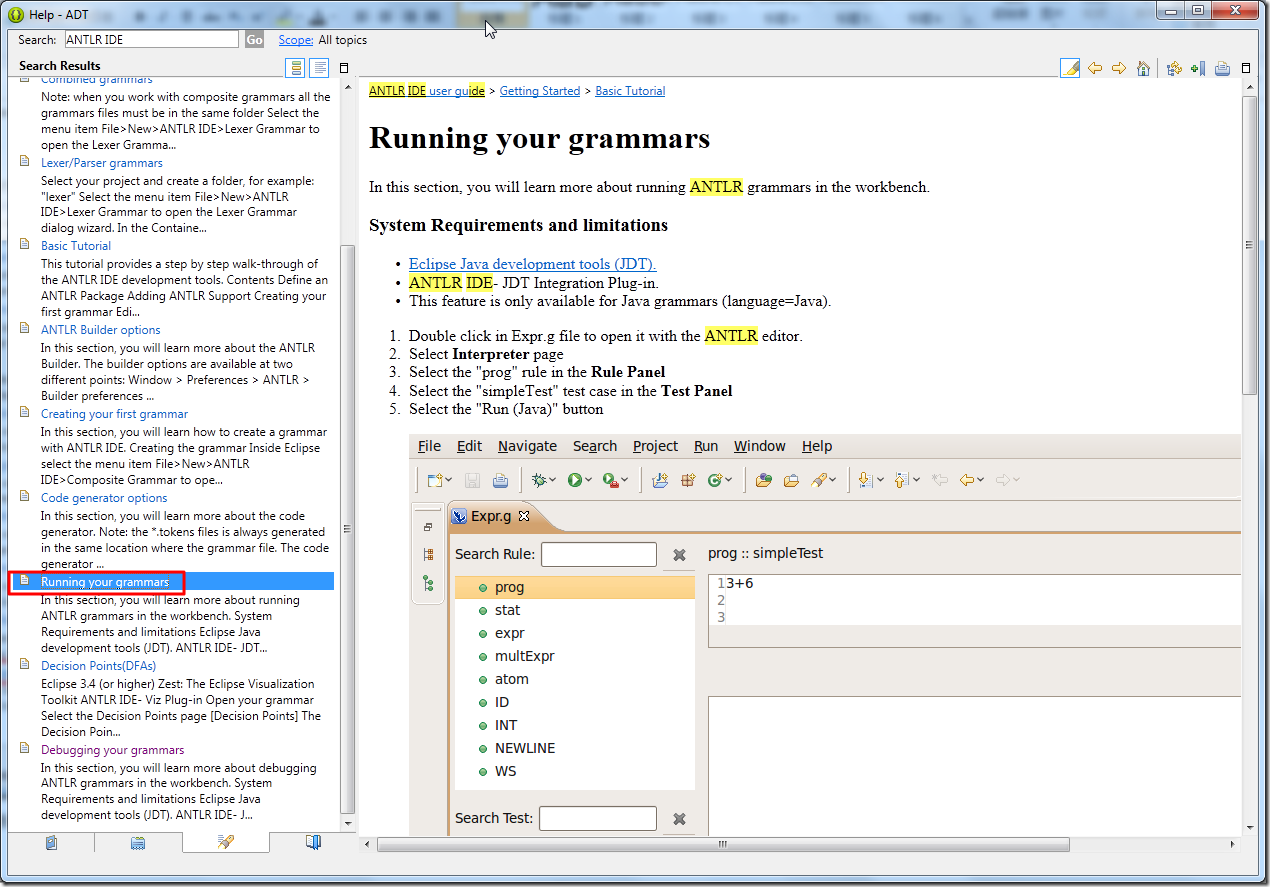This screenshot has width=1270, height=887.
Task: Follow the Getting Started breadcrumb link
Action: 539,91
